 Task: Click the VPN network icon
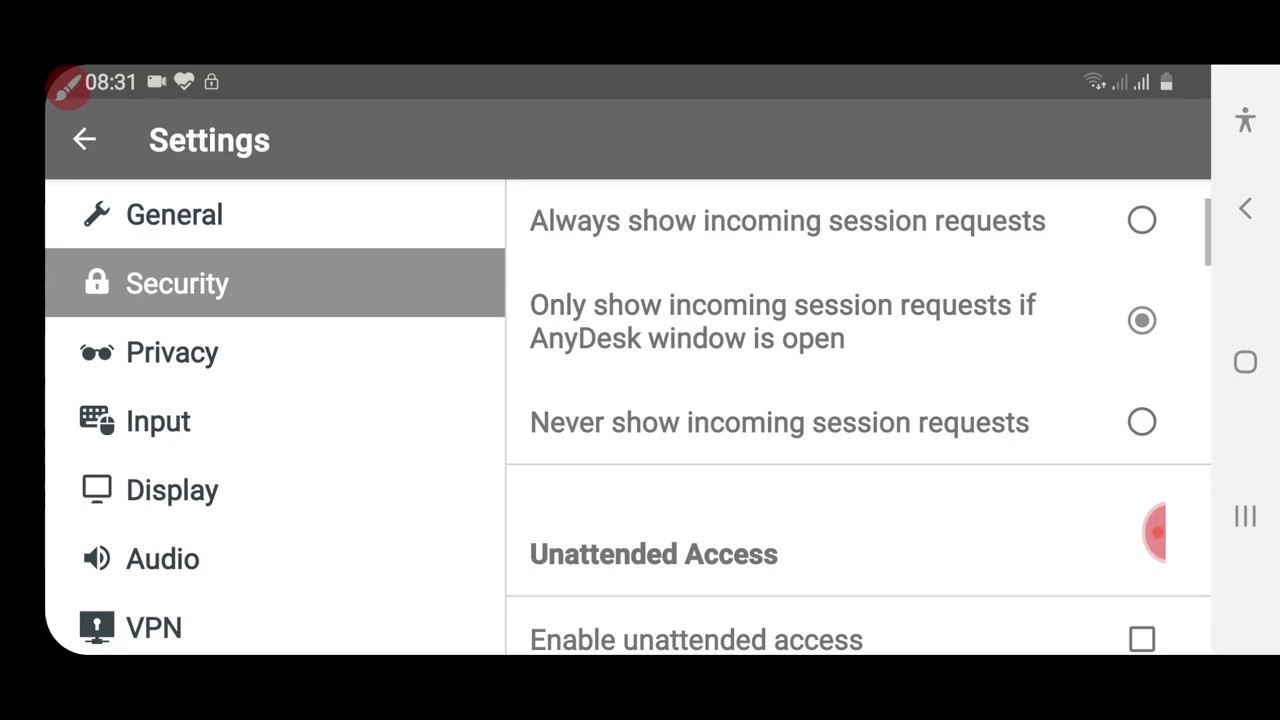(97, 627)
